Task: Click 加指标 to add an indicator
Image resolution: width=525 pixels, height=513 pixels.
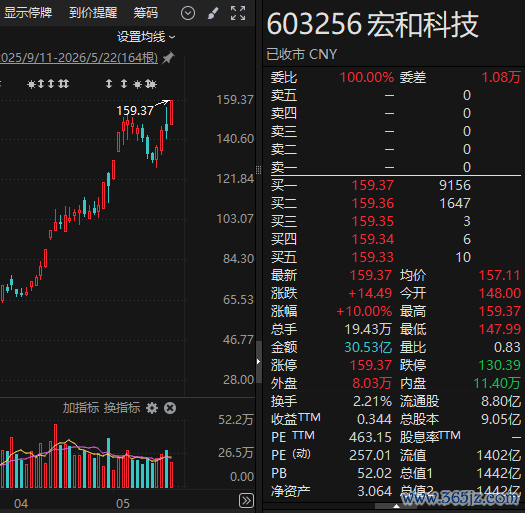Action: coord(81,408)
